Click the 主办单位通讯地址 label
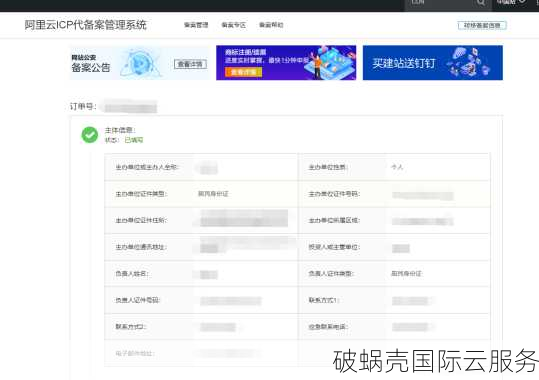The image size is (539, 380). click(141, 247)
